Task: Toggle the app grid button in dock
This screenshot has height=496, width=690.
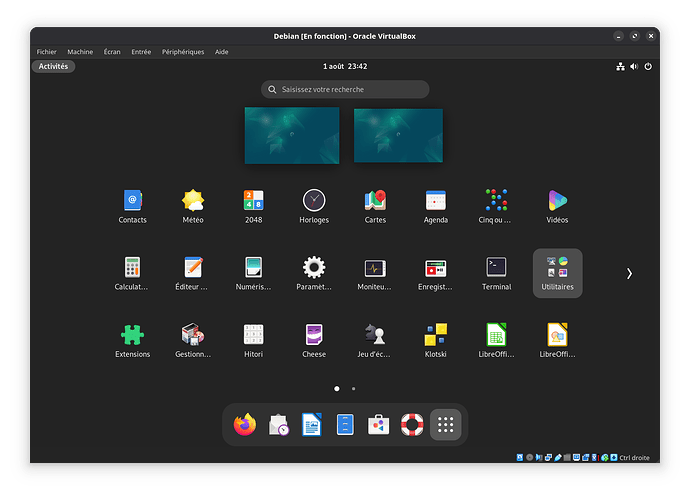Action: coord(446,425)
